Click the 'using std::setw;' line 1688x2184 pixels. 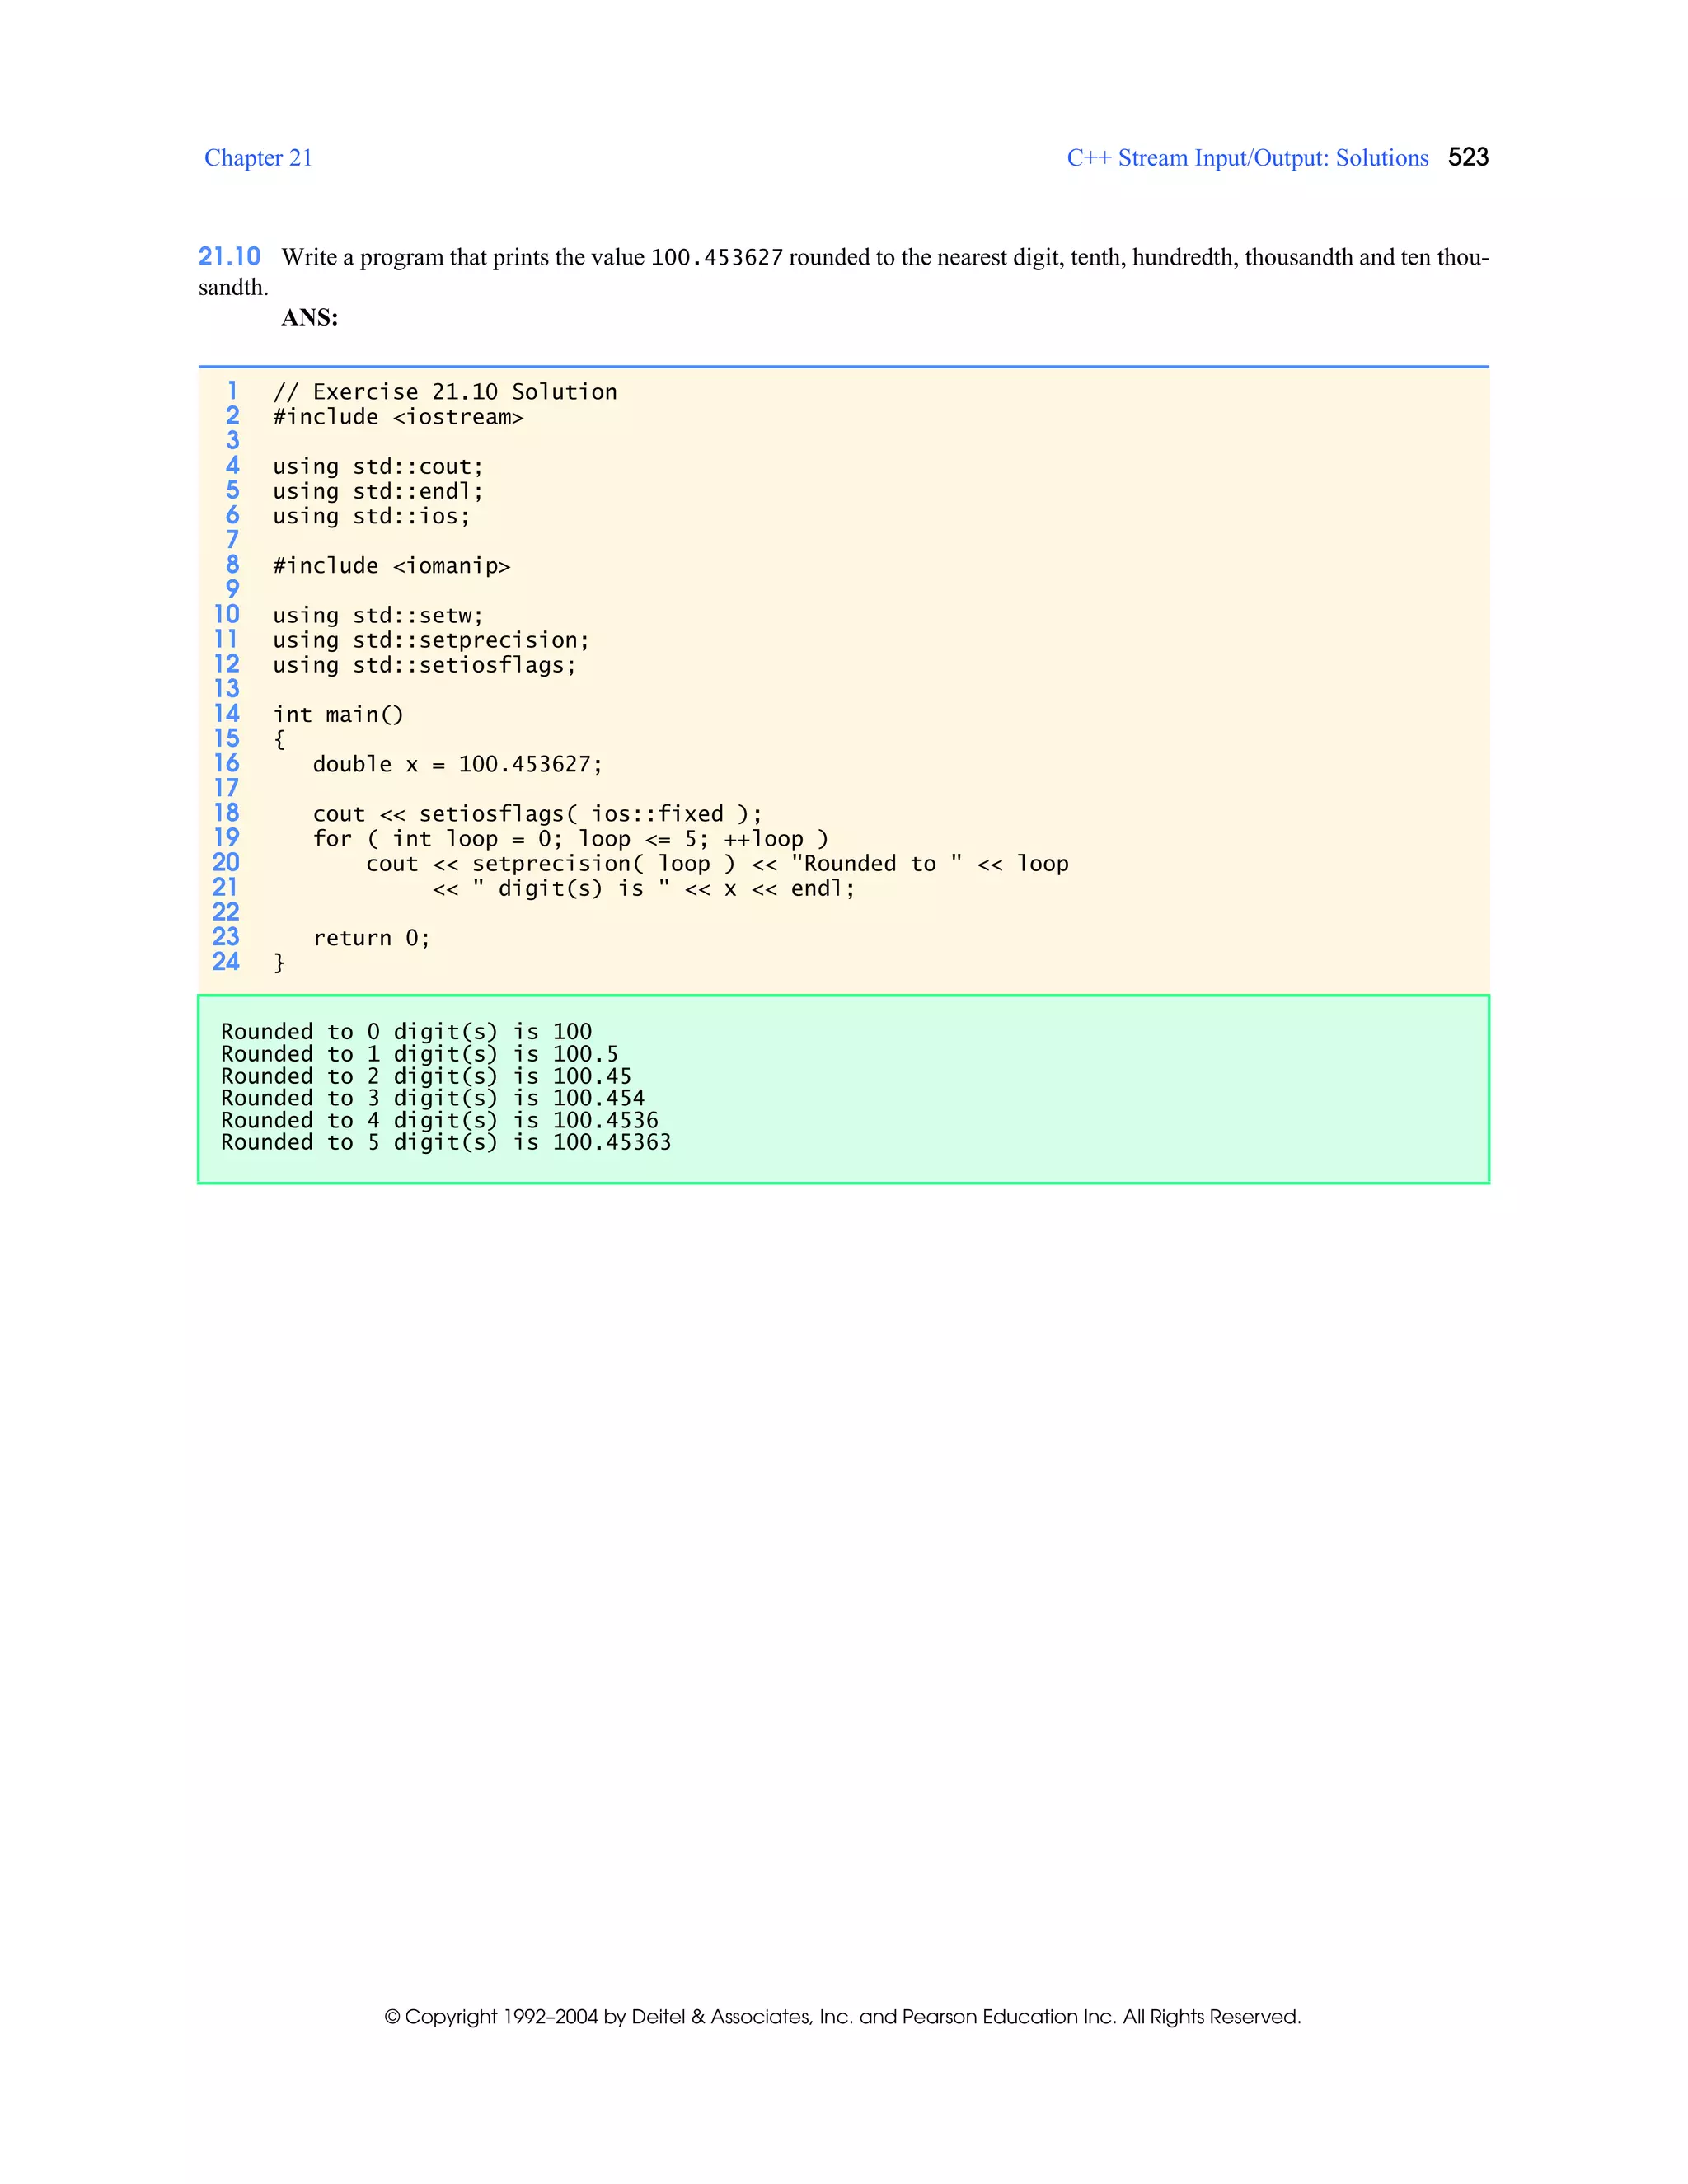click(x=378, y=616)
